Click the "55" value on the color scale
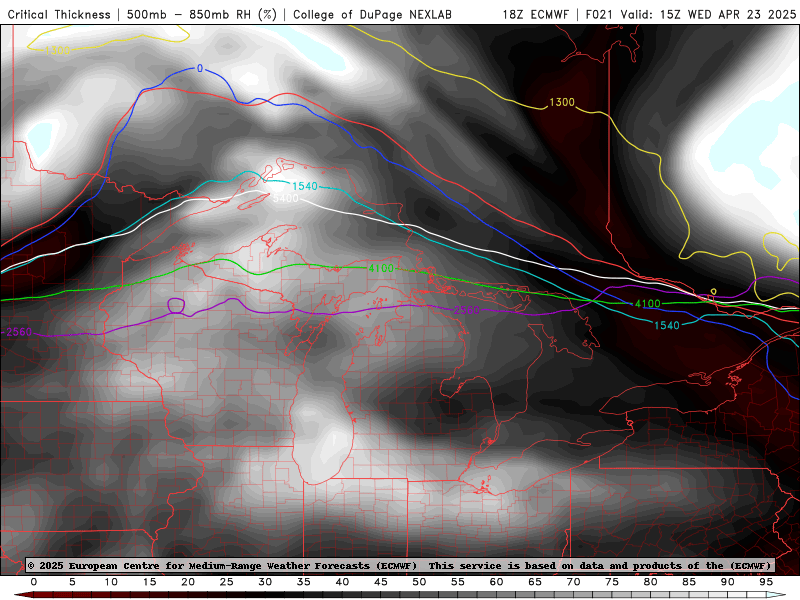 [x=458, y=582]
